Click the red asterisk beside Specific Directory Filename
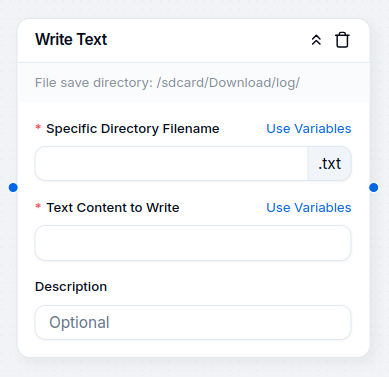 pos(38,128)
